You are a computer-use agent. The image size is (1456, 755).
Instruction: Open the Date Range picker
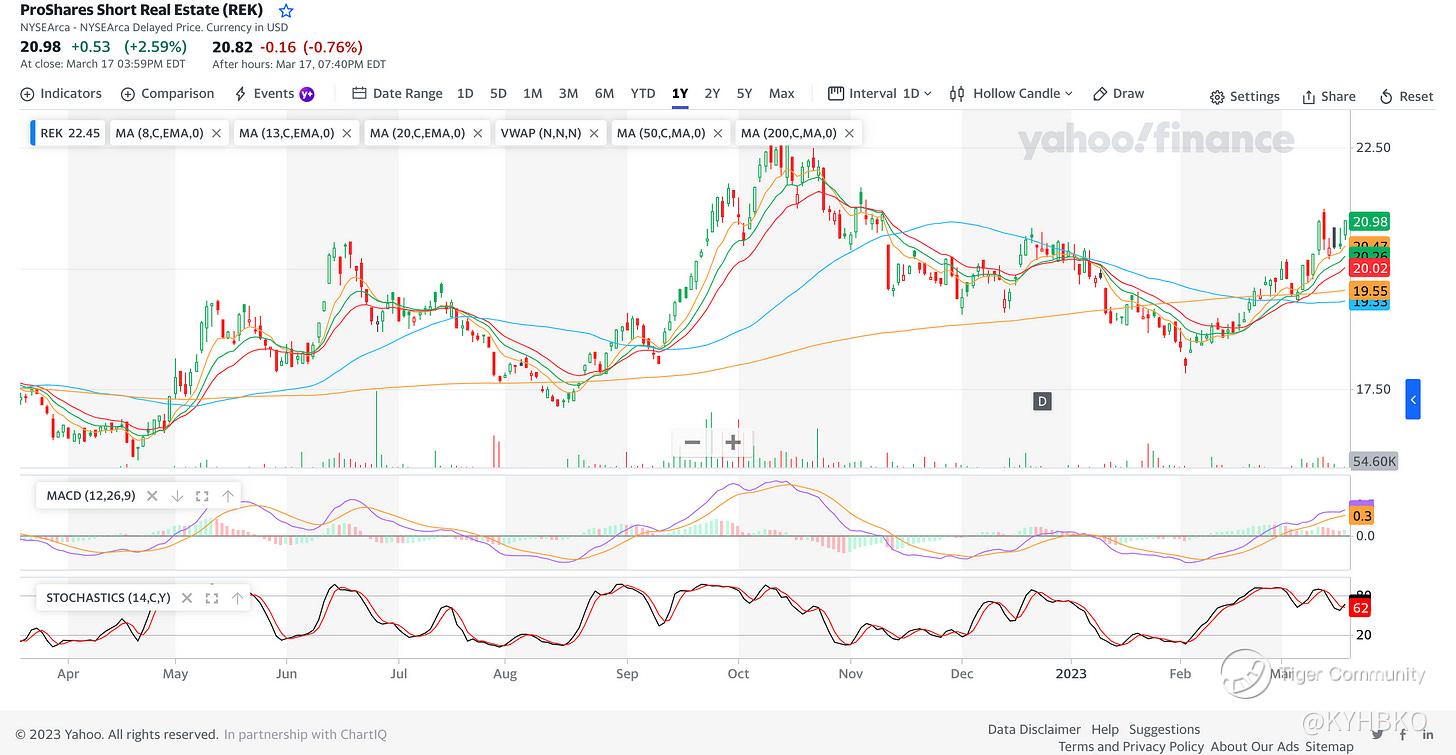coord(397,93)
